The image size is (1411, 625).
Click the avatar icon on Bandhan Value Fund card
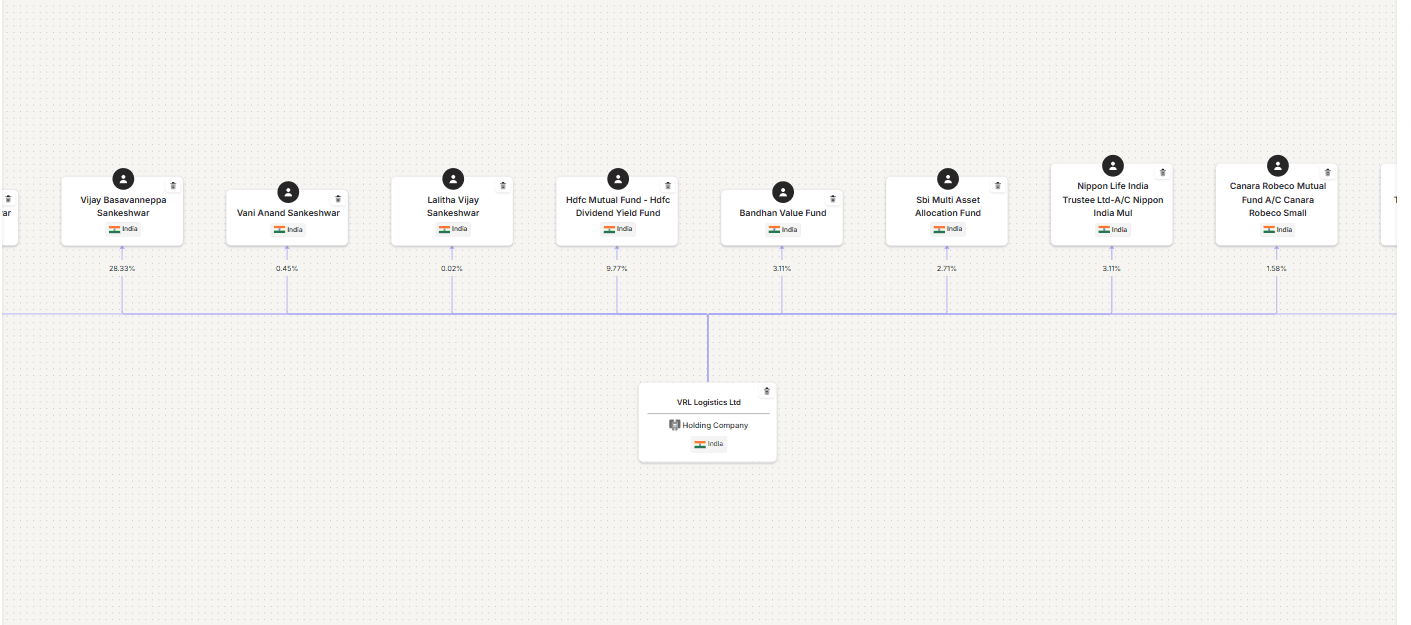tap(783, 192)
